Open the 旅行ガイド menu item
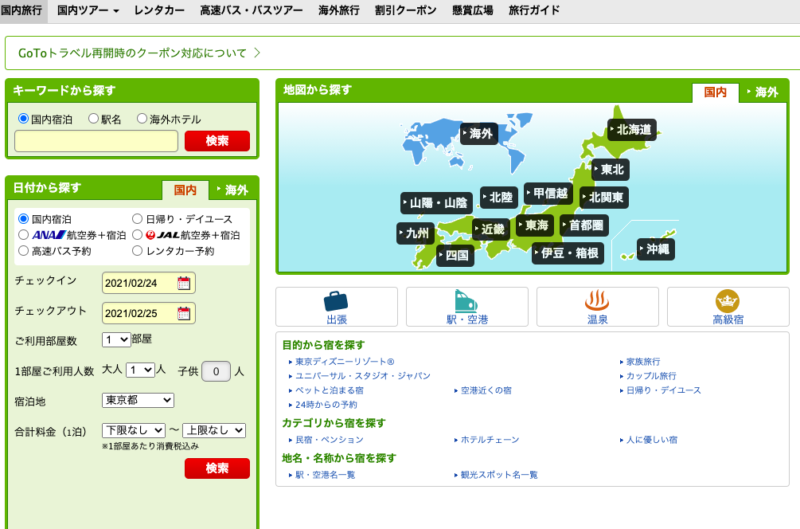The width and height of the screenshot is (800, 529). (x=534, y=10)
